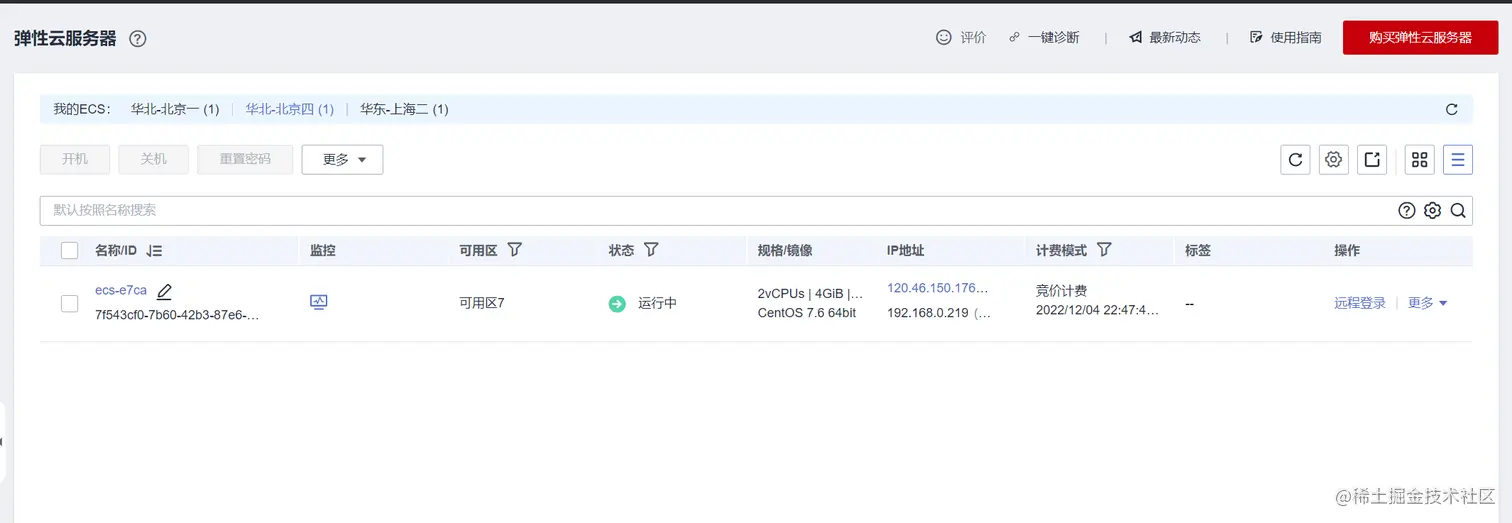Click the 可用区7 cell
The width and height of the screenshot is (1512, 523).
coord(482,303)
